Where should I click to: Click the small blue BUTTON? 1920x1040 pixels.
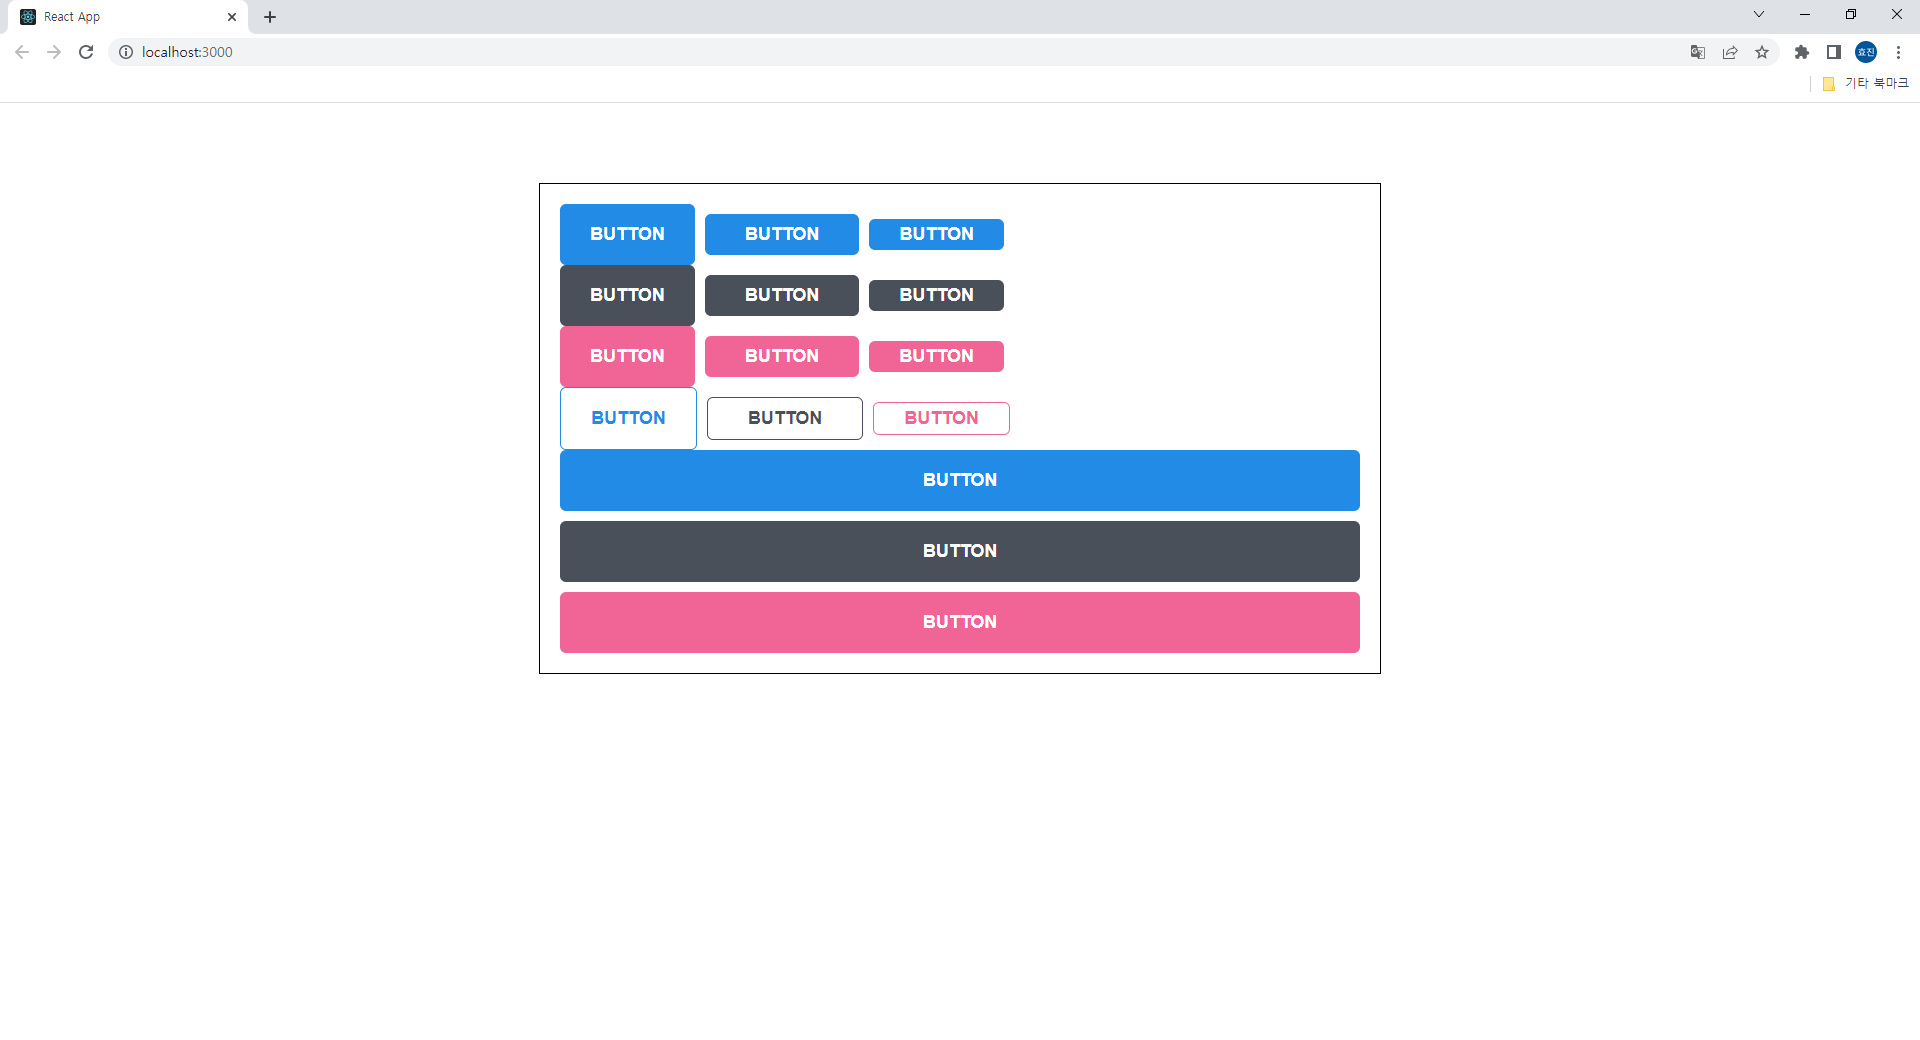936,234
